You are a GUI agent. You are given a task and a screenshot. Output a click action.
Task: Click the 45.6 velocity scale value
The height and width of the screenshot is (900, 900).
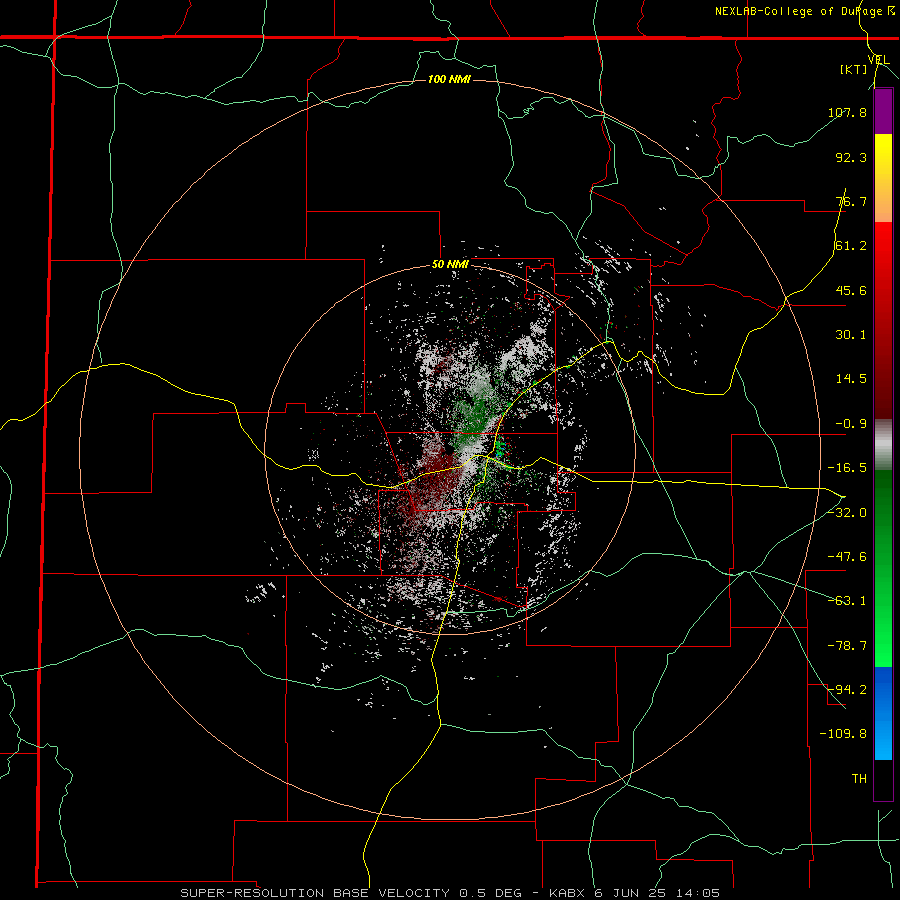click(x=851, y=290)
